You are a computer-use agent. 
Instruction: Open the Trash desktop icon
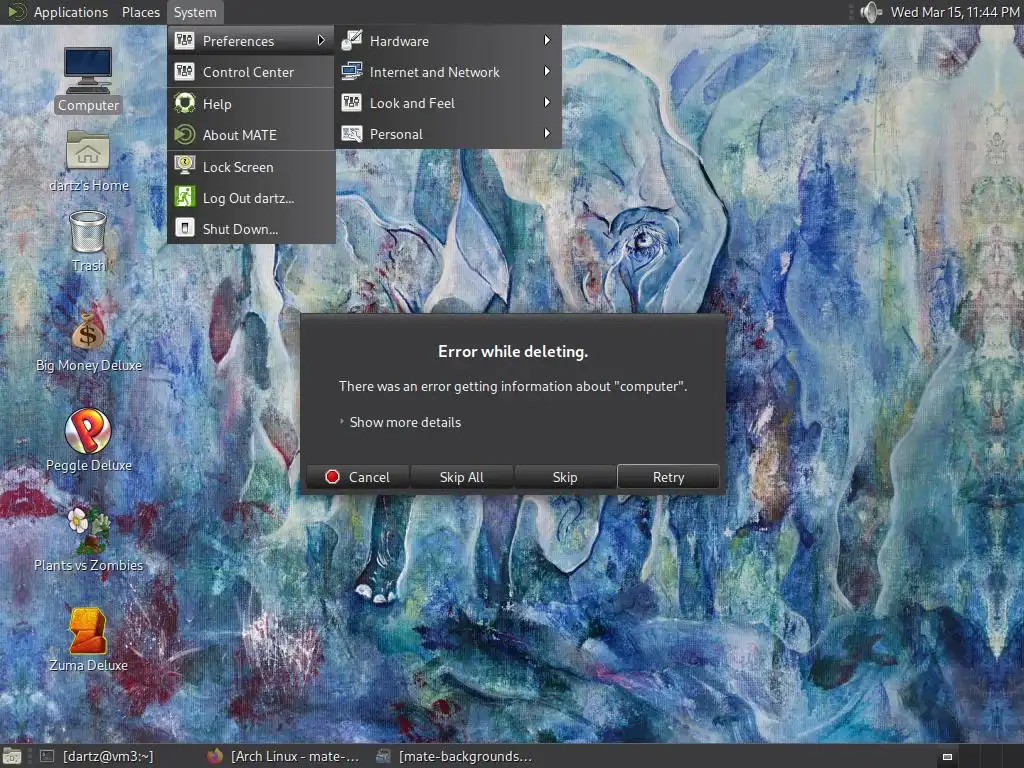(x=88, y=232)
